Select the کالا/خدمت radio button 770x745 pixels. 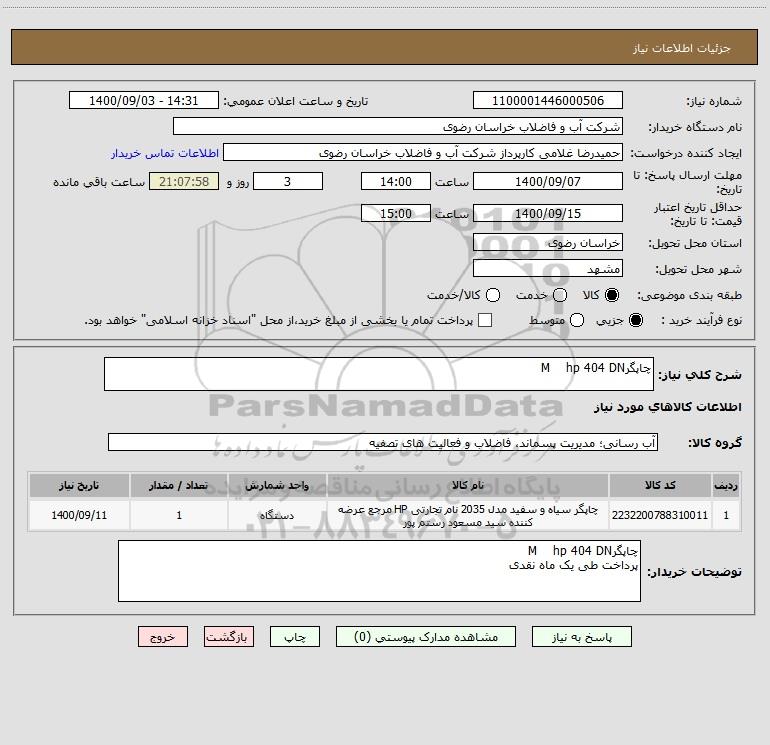(493, 295)
